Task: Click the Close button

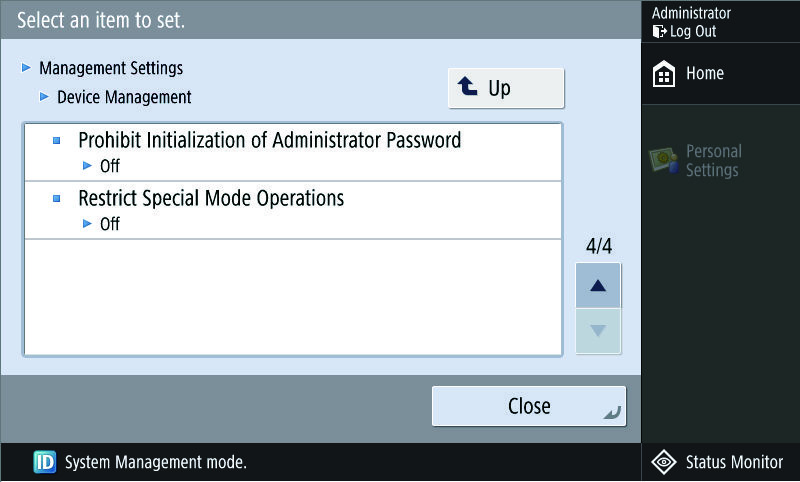Action: (x=529, y=406)
